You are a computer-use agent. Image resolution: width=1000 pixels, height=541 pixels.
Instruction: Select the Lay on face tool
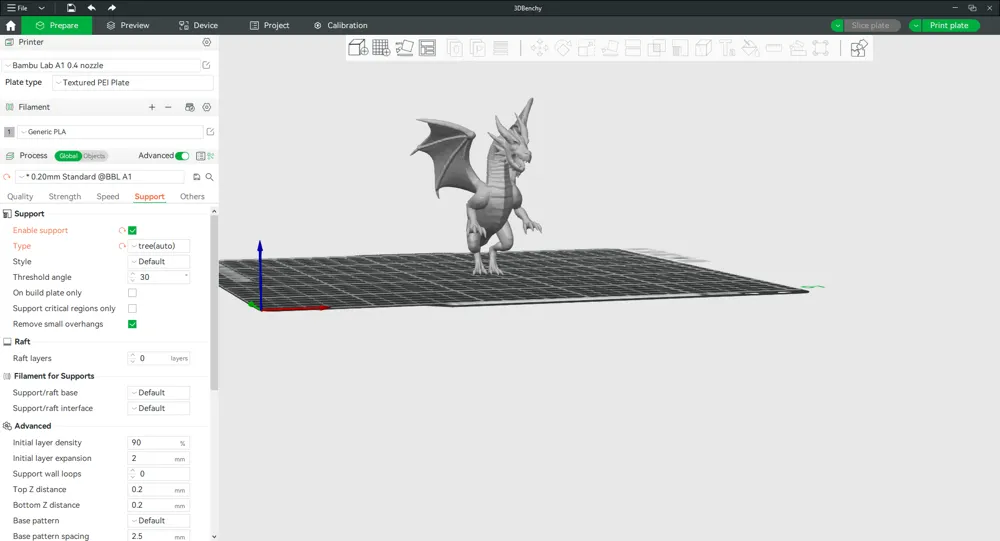tap(610, 48)
